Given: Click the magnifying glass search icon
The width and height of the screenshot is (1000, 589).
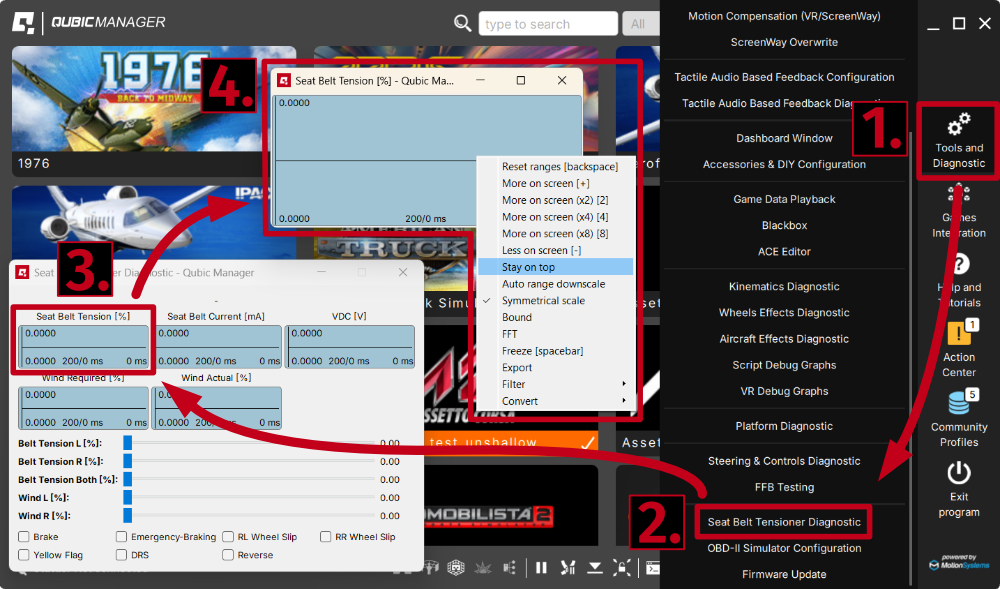Looking at the screenshot, I should (463, 23).
